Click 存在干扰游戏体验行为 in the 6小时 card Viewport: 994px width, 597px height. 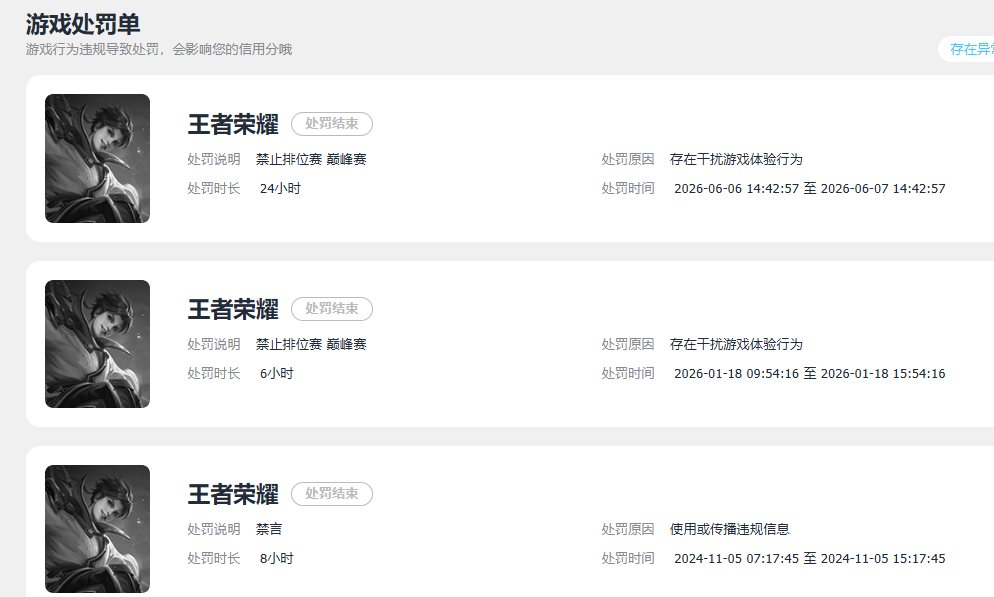point(736,344)
